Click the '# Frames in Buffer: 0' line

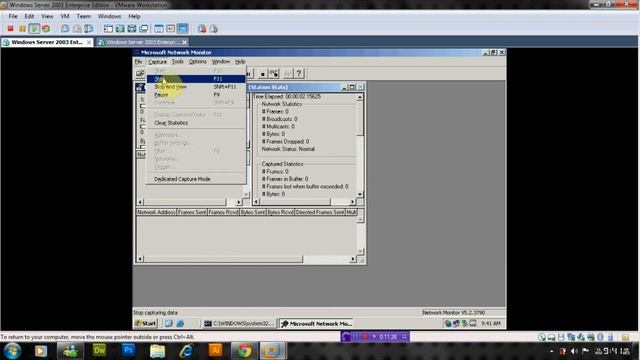click(285, 179)
